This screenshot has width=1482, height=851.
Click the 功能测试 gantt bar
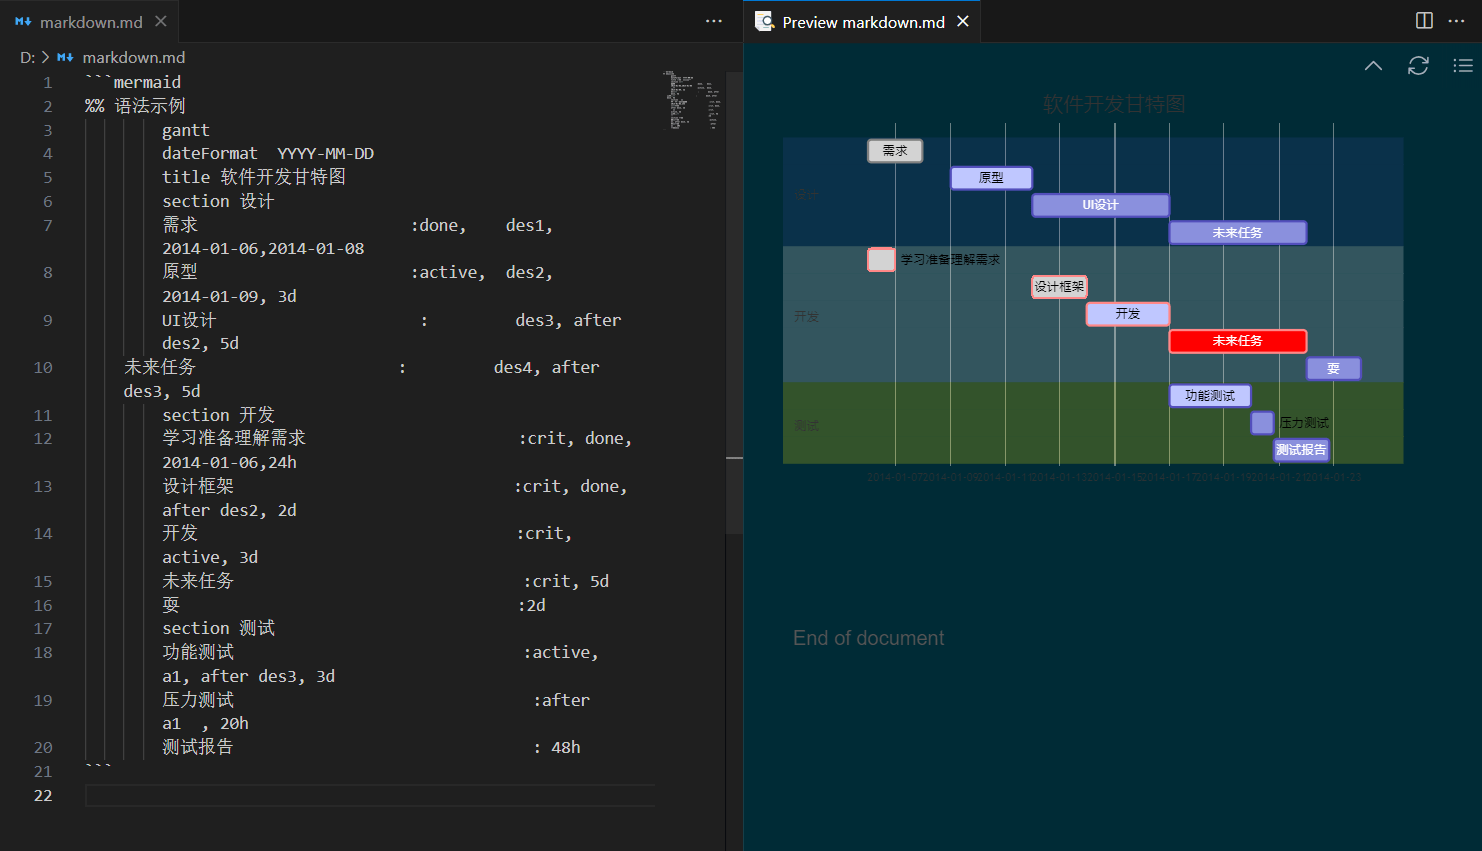(x=1209, y=396)
